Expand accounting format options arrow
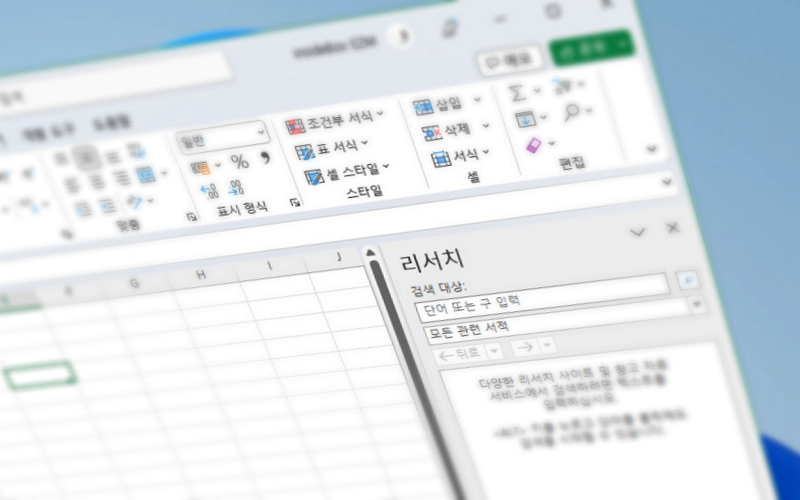The image size is (800, 500). pos(218,165)
